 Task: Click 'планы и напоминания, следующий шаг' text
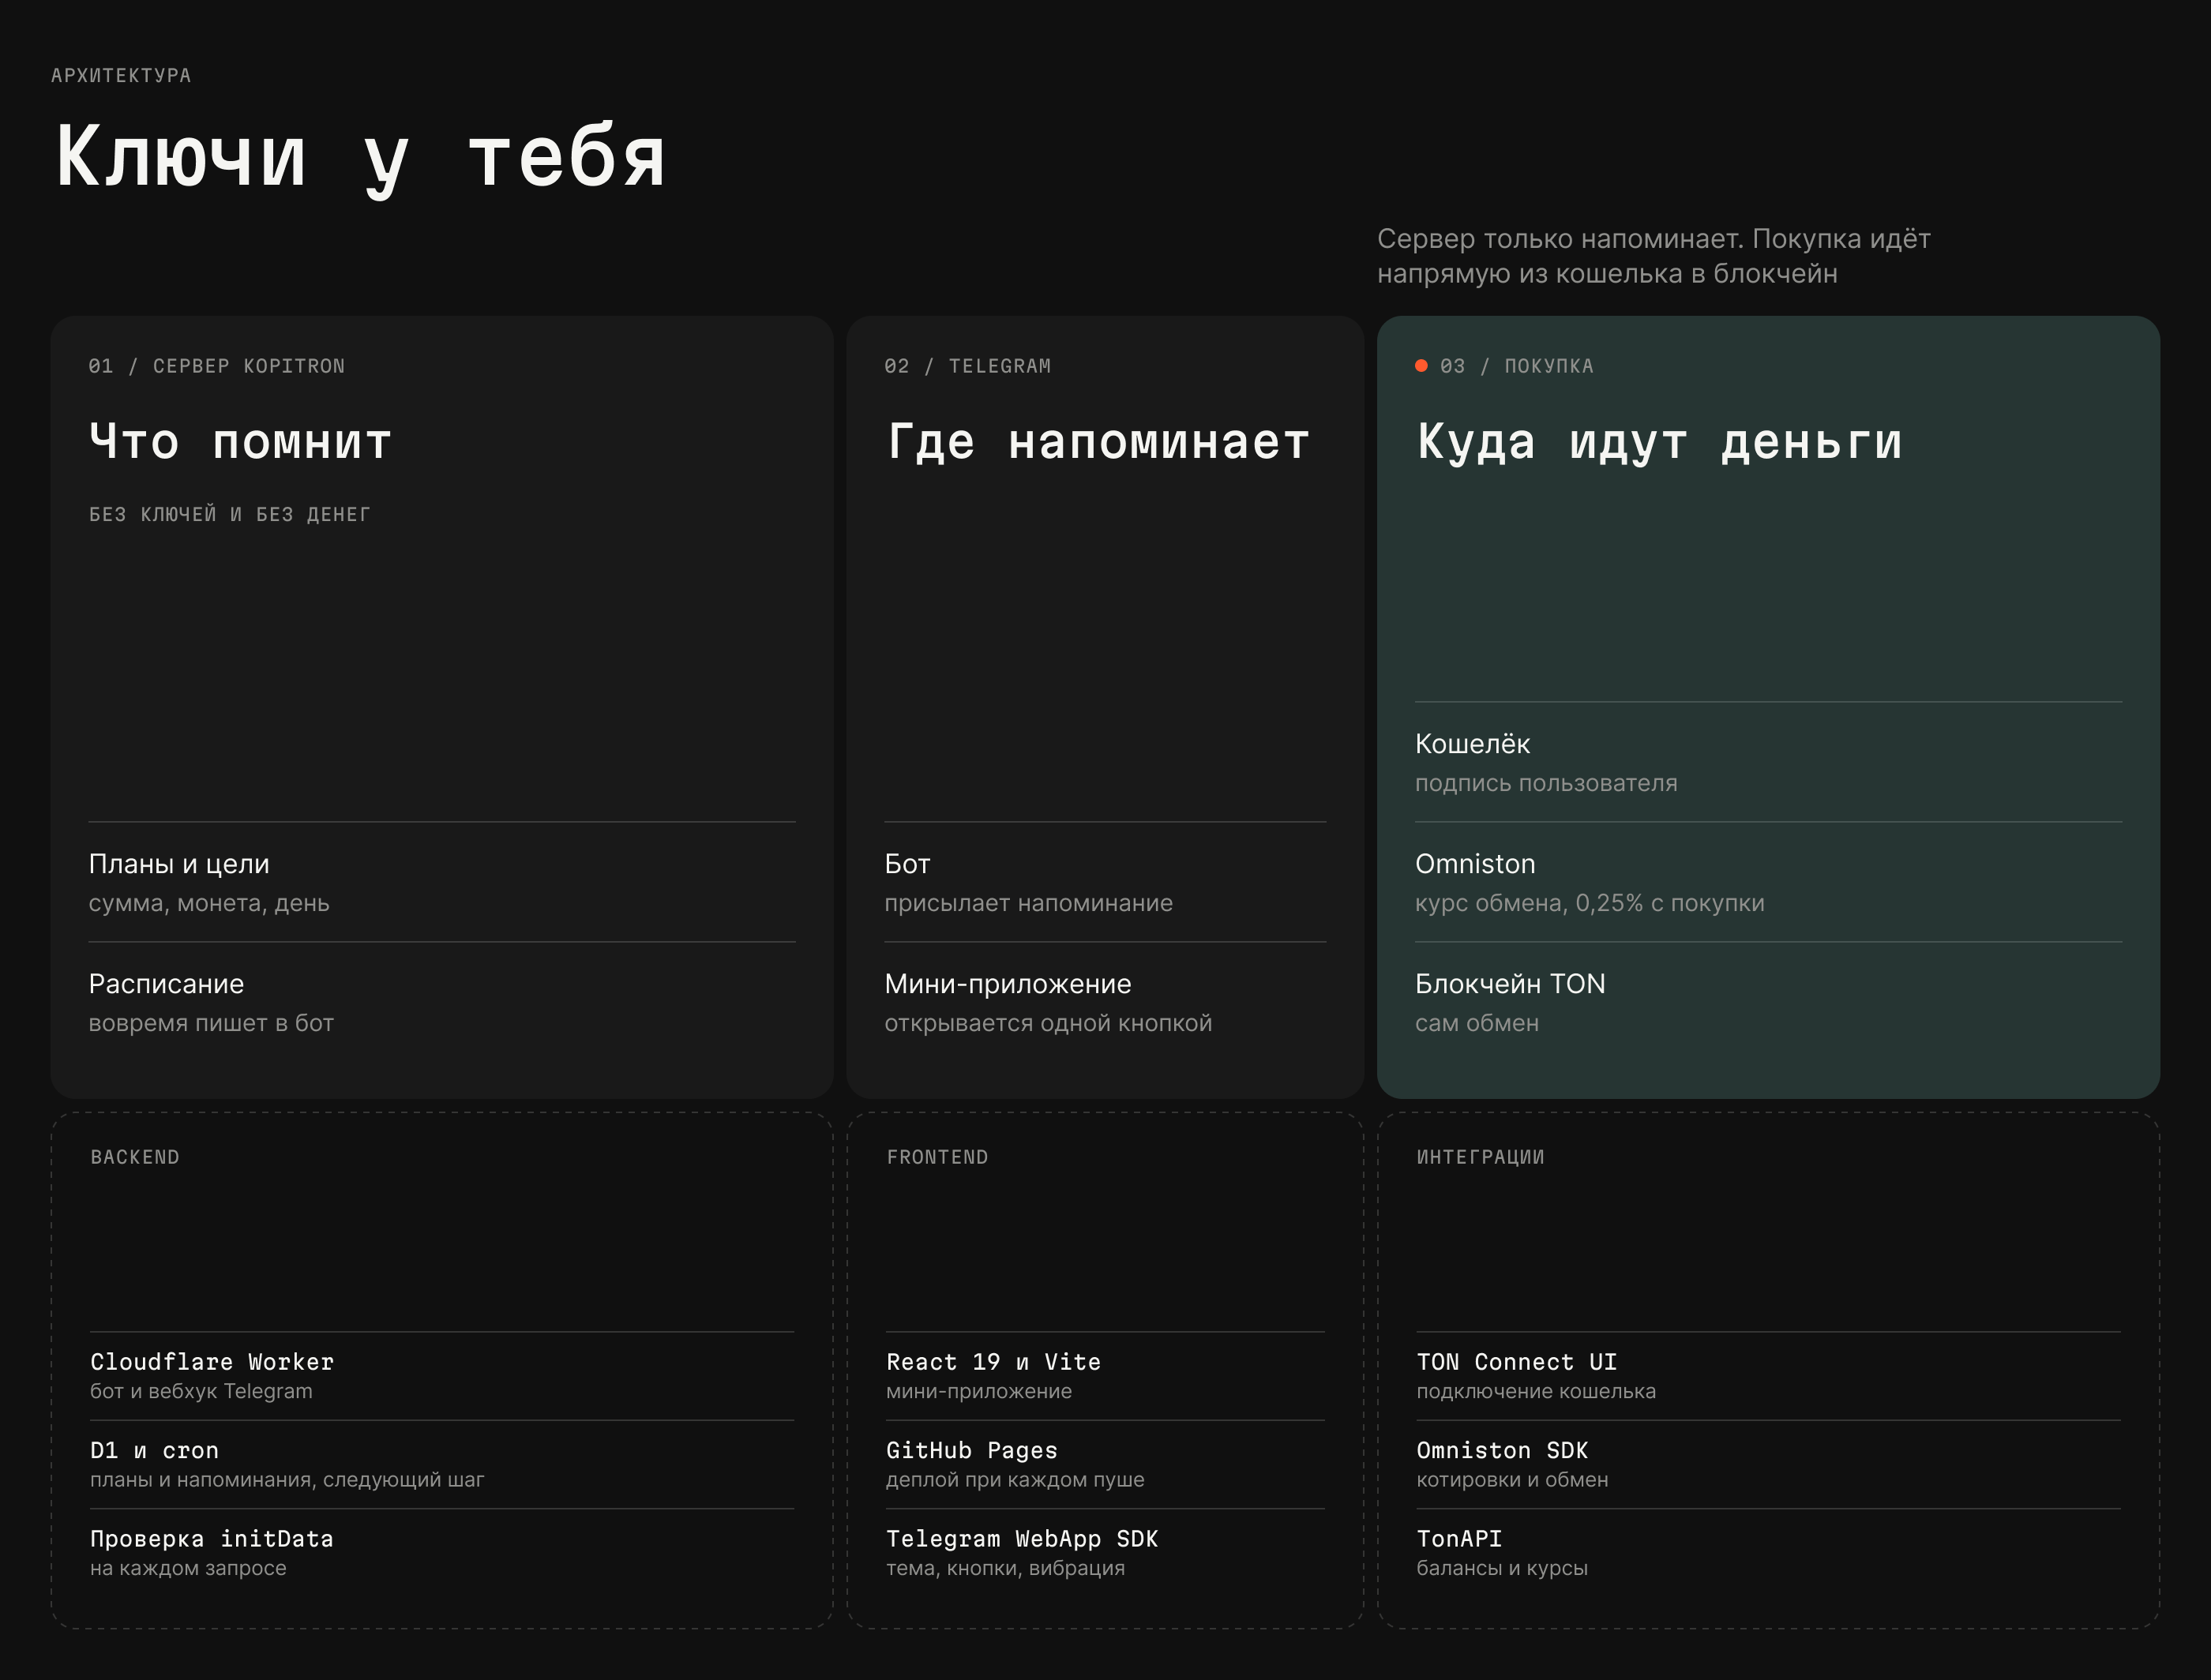287,1480
